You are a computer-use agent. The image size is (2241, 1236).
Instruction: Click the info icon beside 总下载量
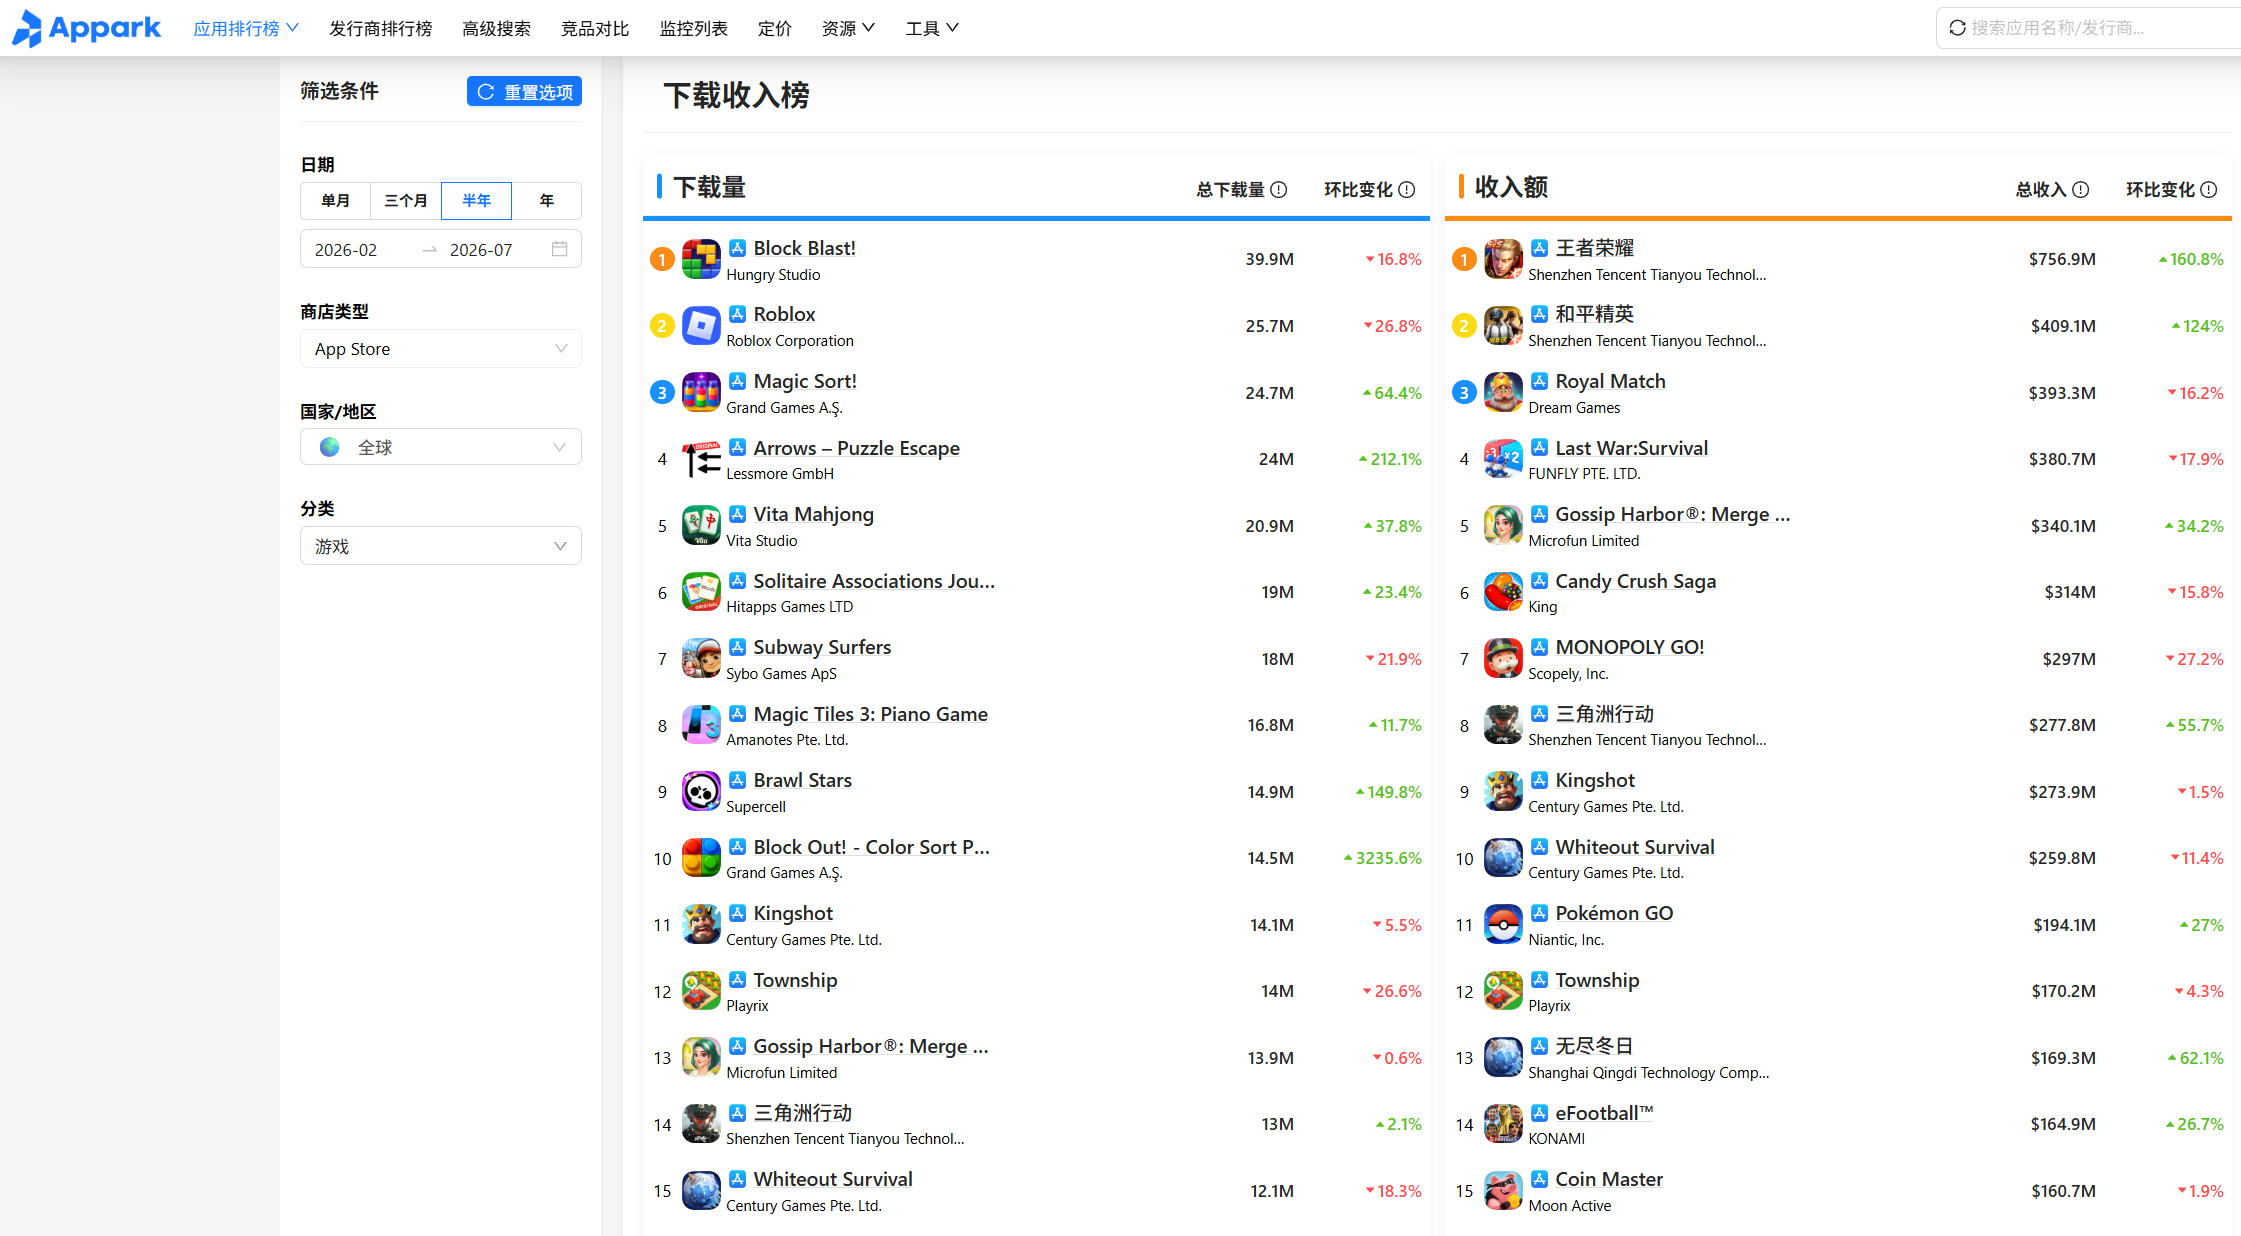click(x=1279, y=190)
